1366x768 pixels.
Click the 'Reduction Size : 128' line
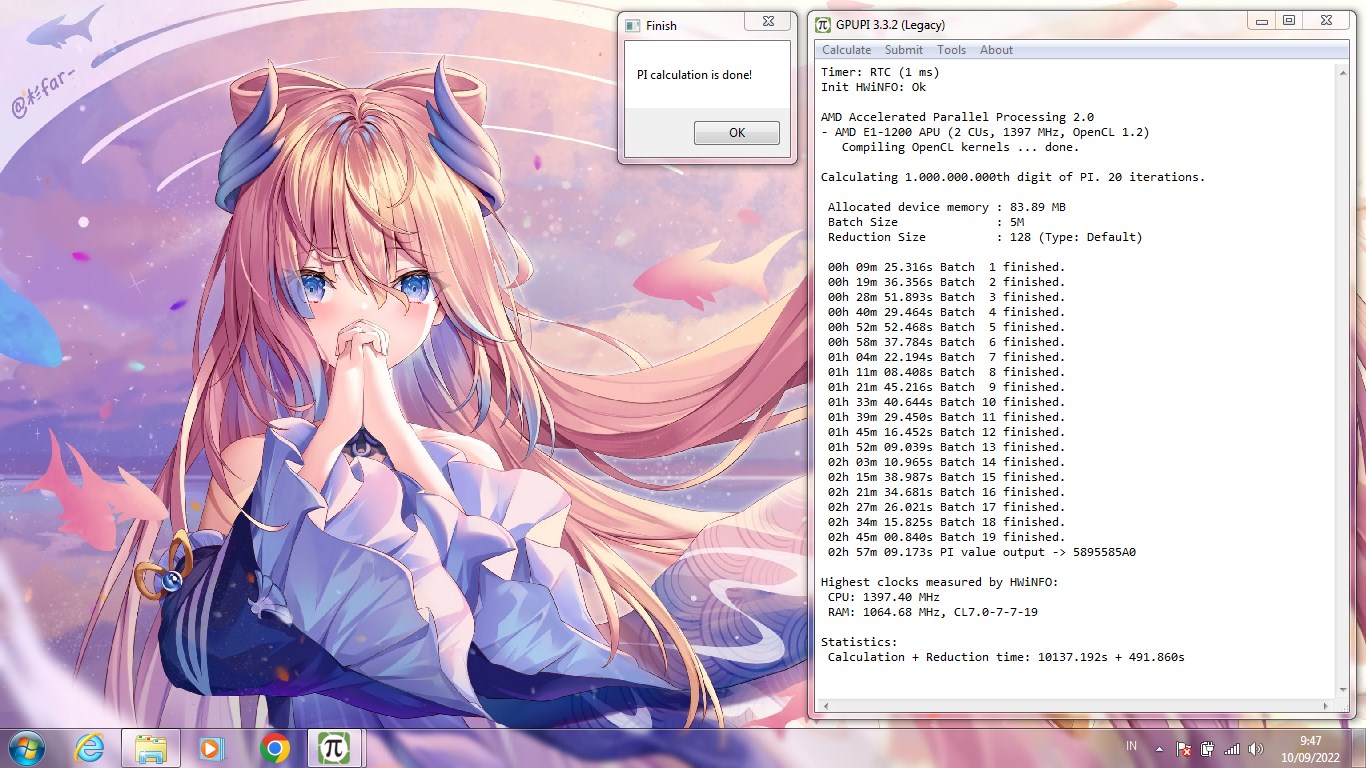[x=984, y=237]
